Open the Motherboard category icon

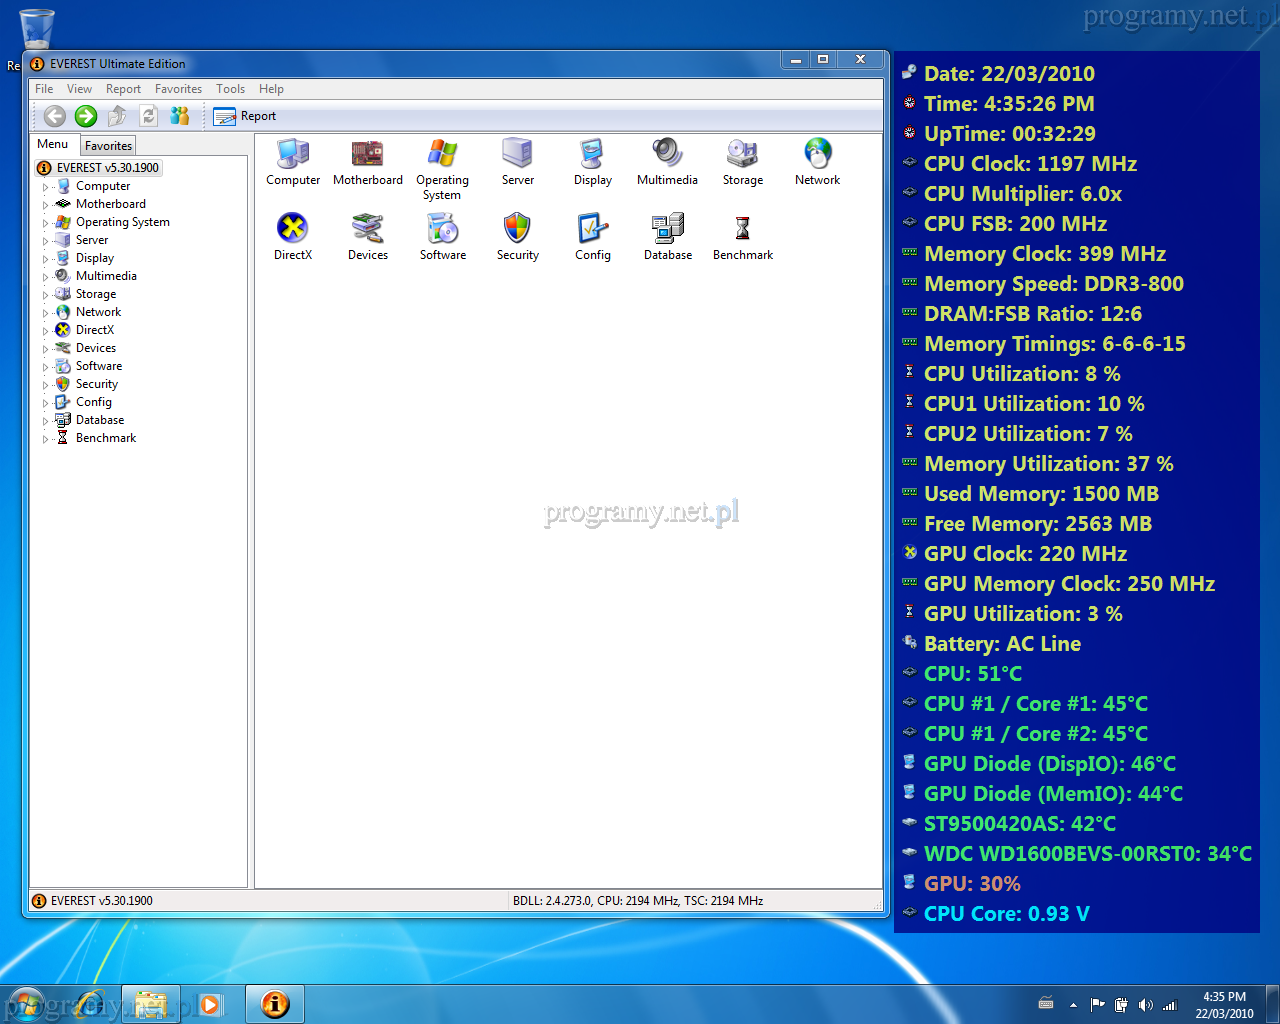367,154
